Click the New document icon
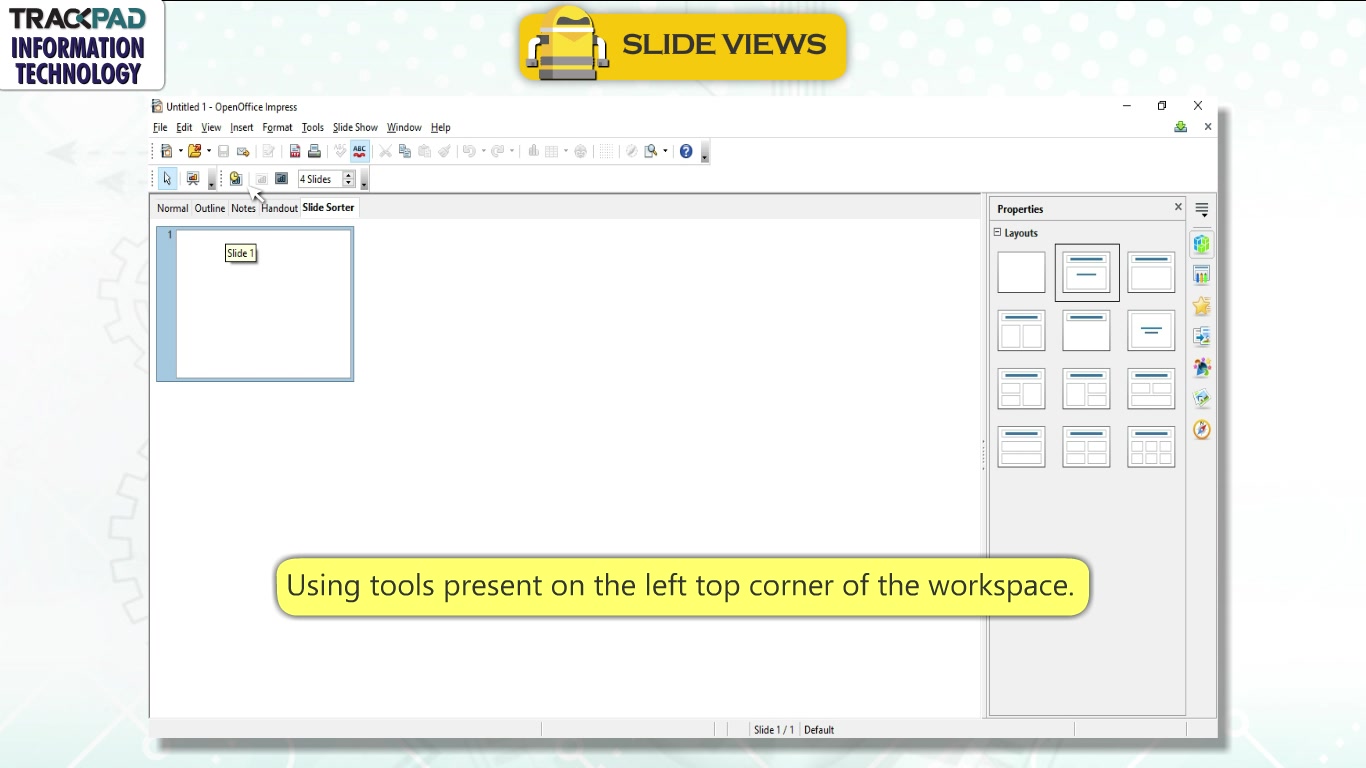 click(x=167, y=151)
